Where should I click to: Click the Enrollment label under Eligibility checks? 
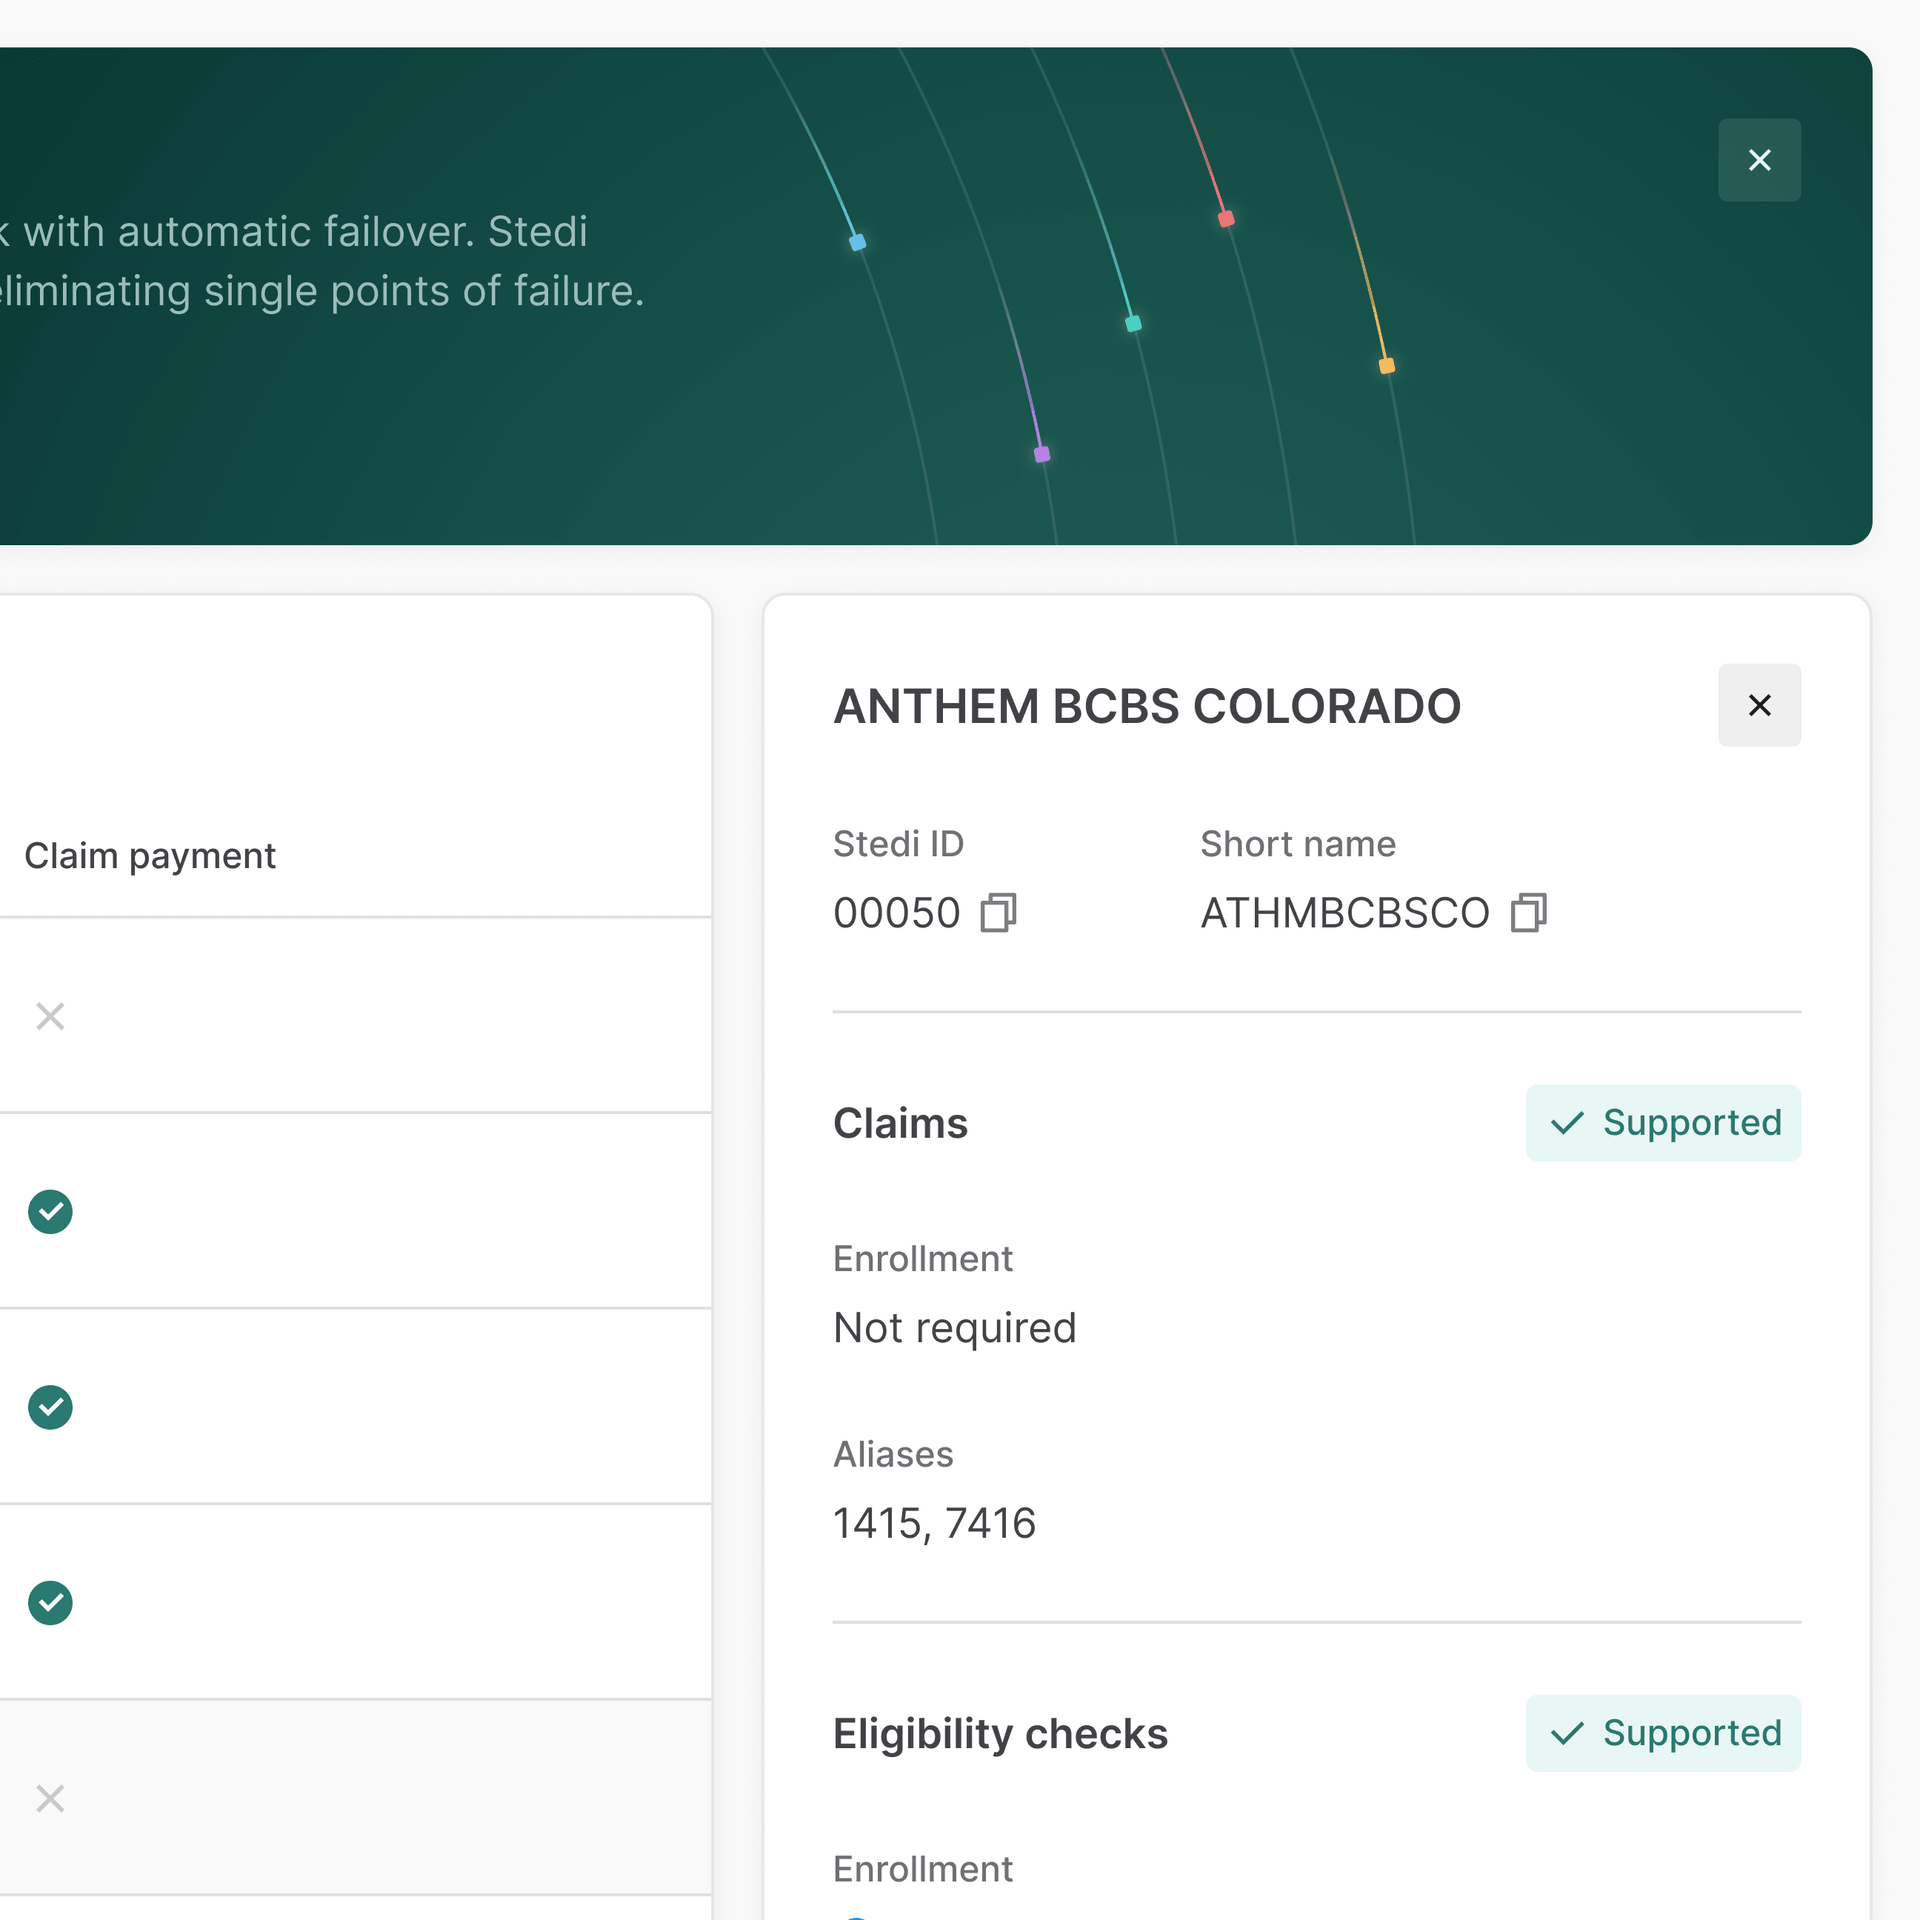click(x=922, y=1868)
